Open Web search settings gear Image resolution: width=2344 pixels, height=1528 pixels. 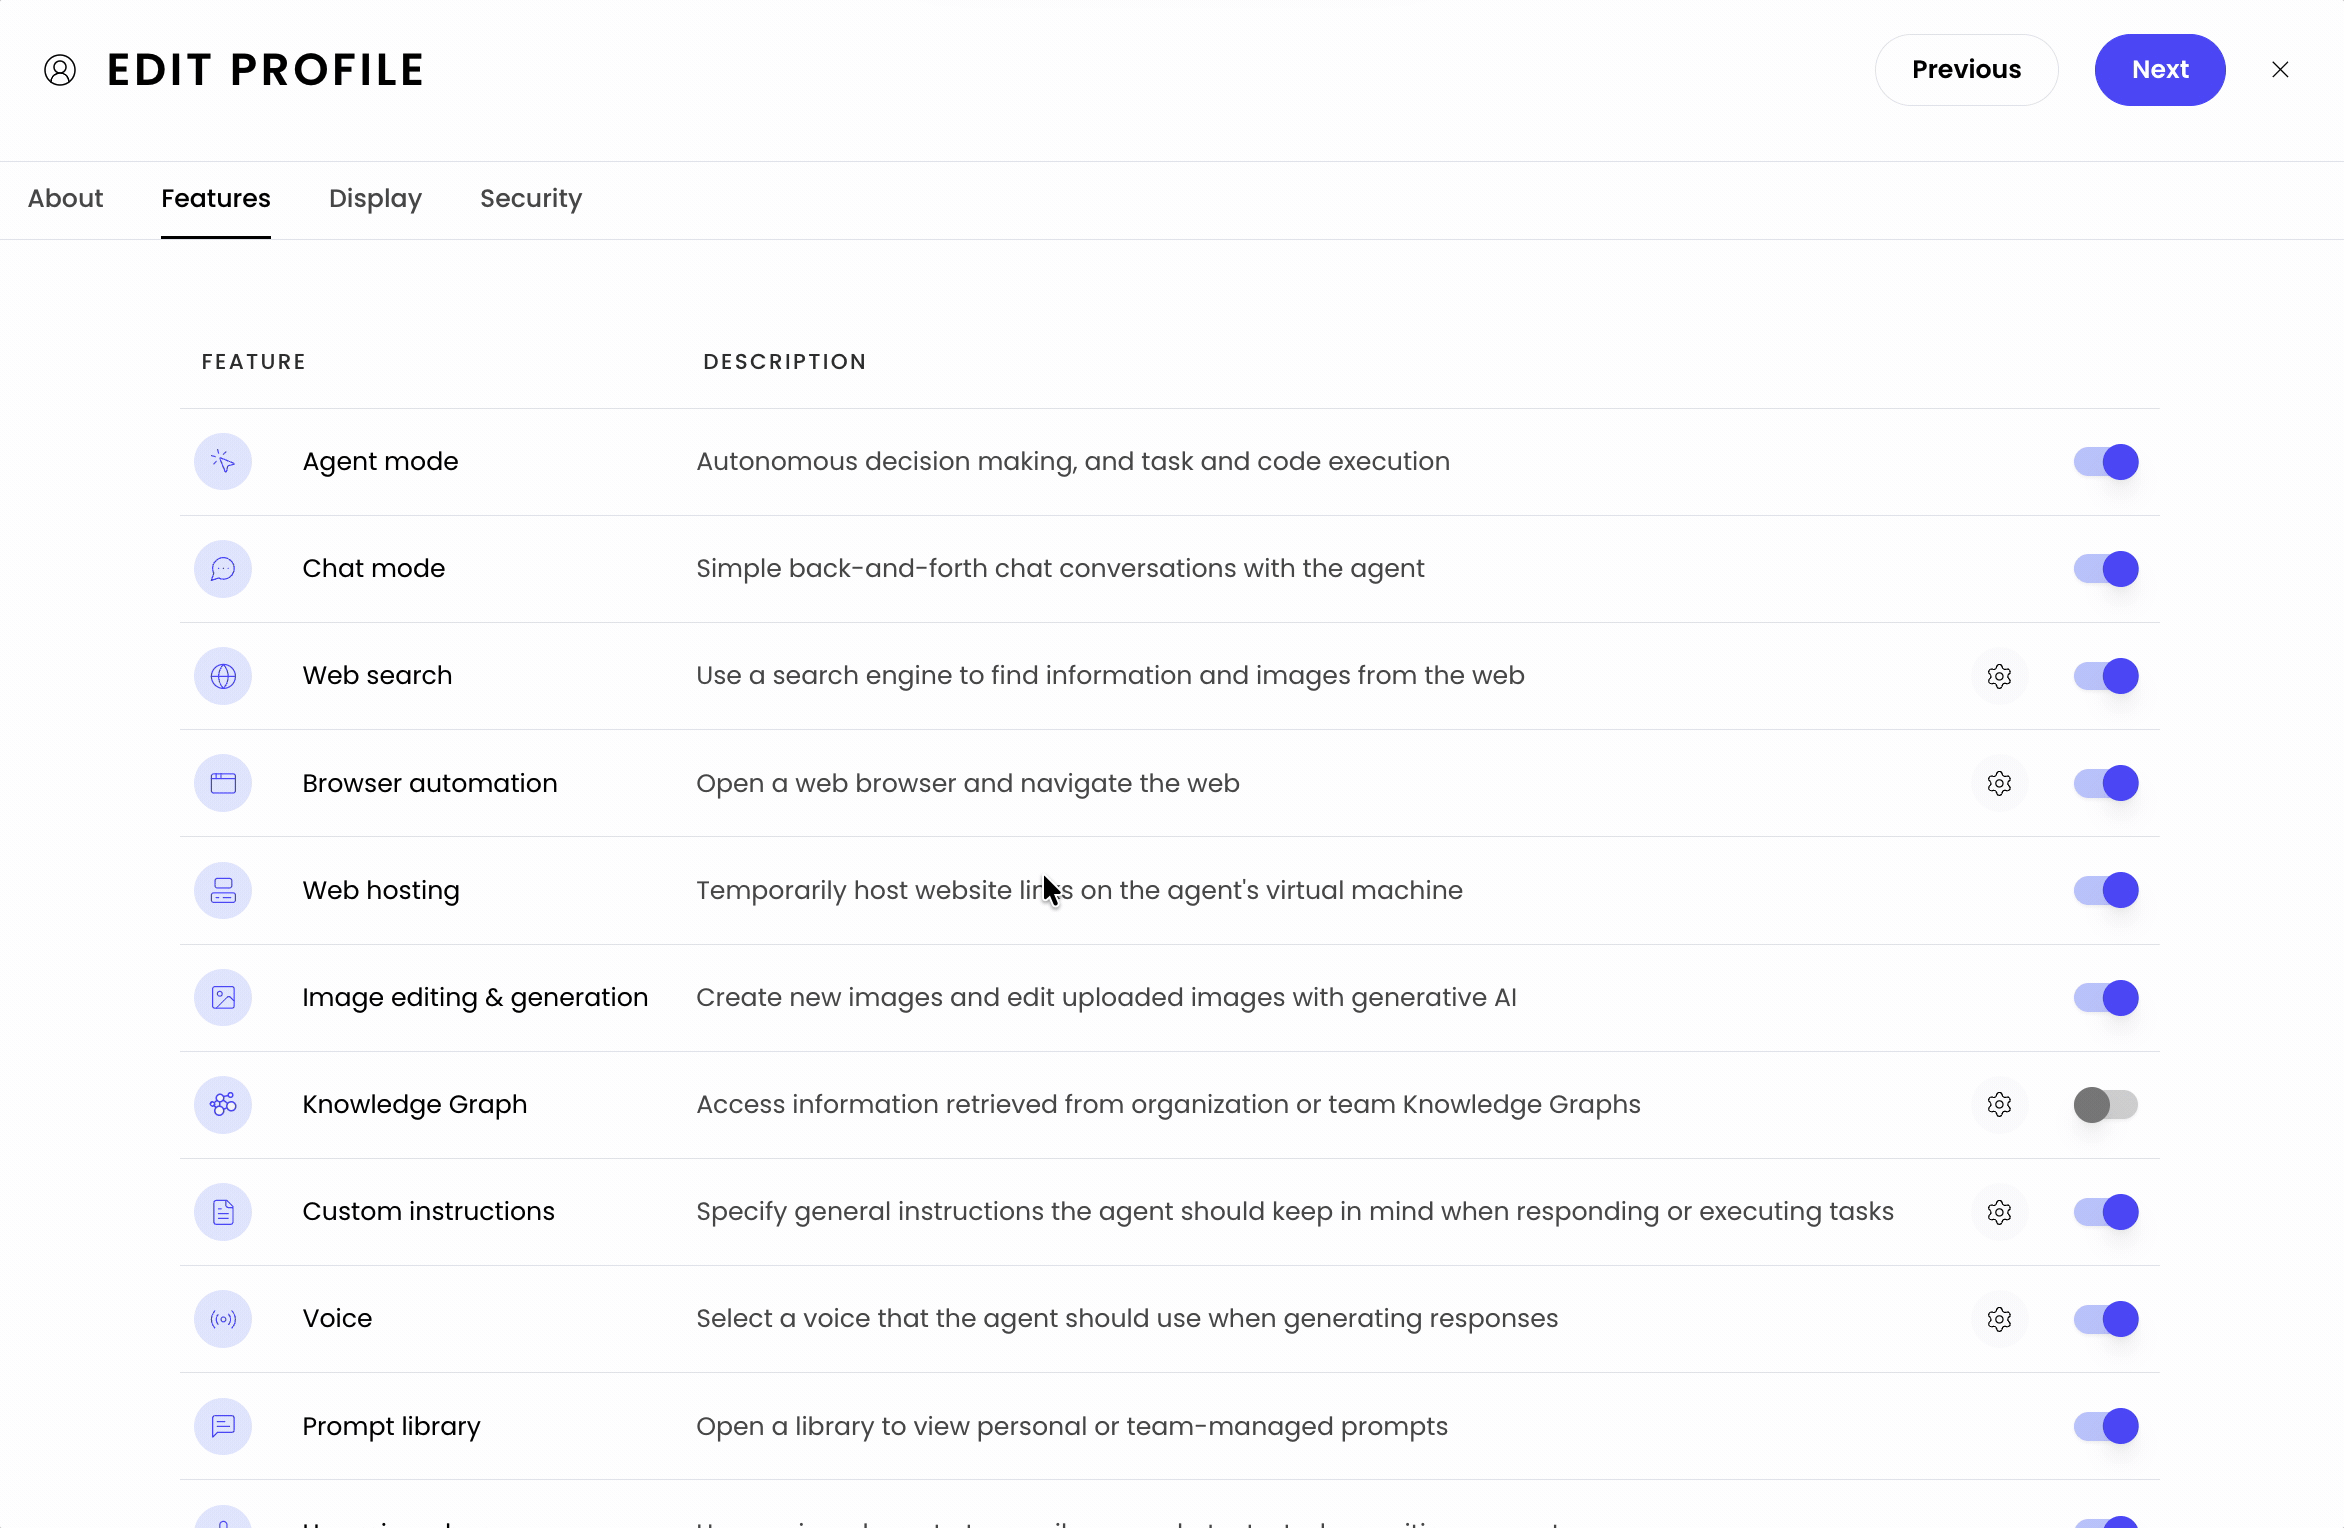point(1999,676)
